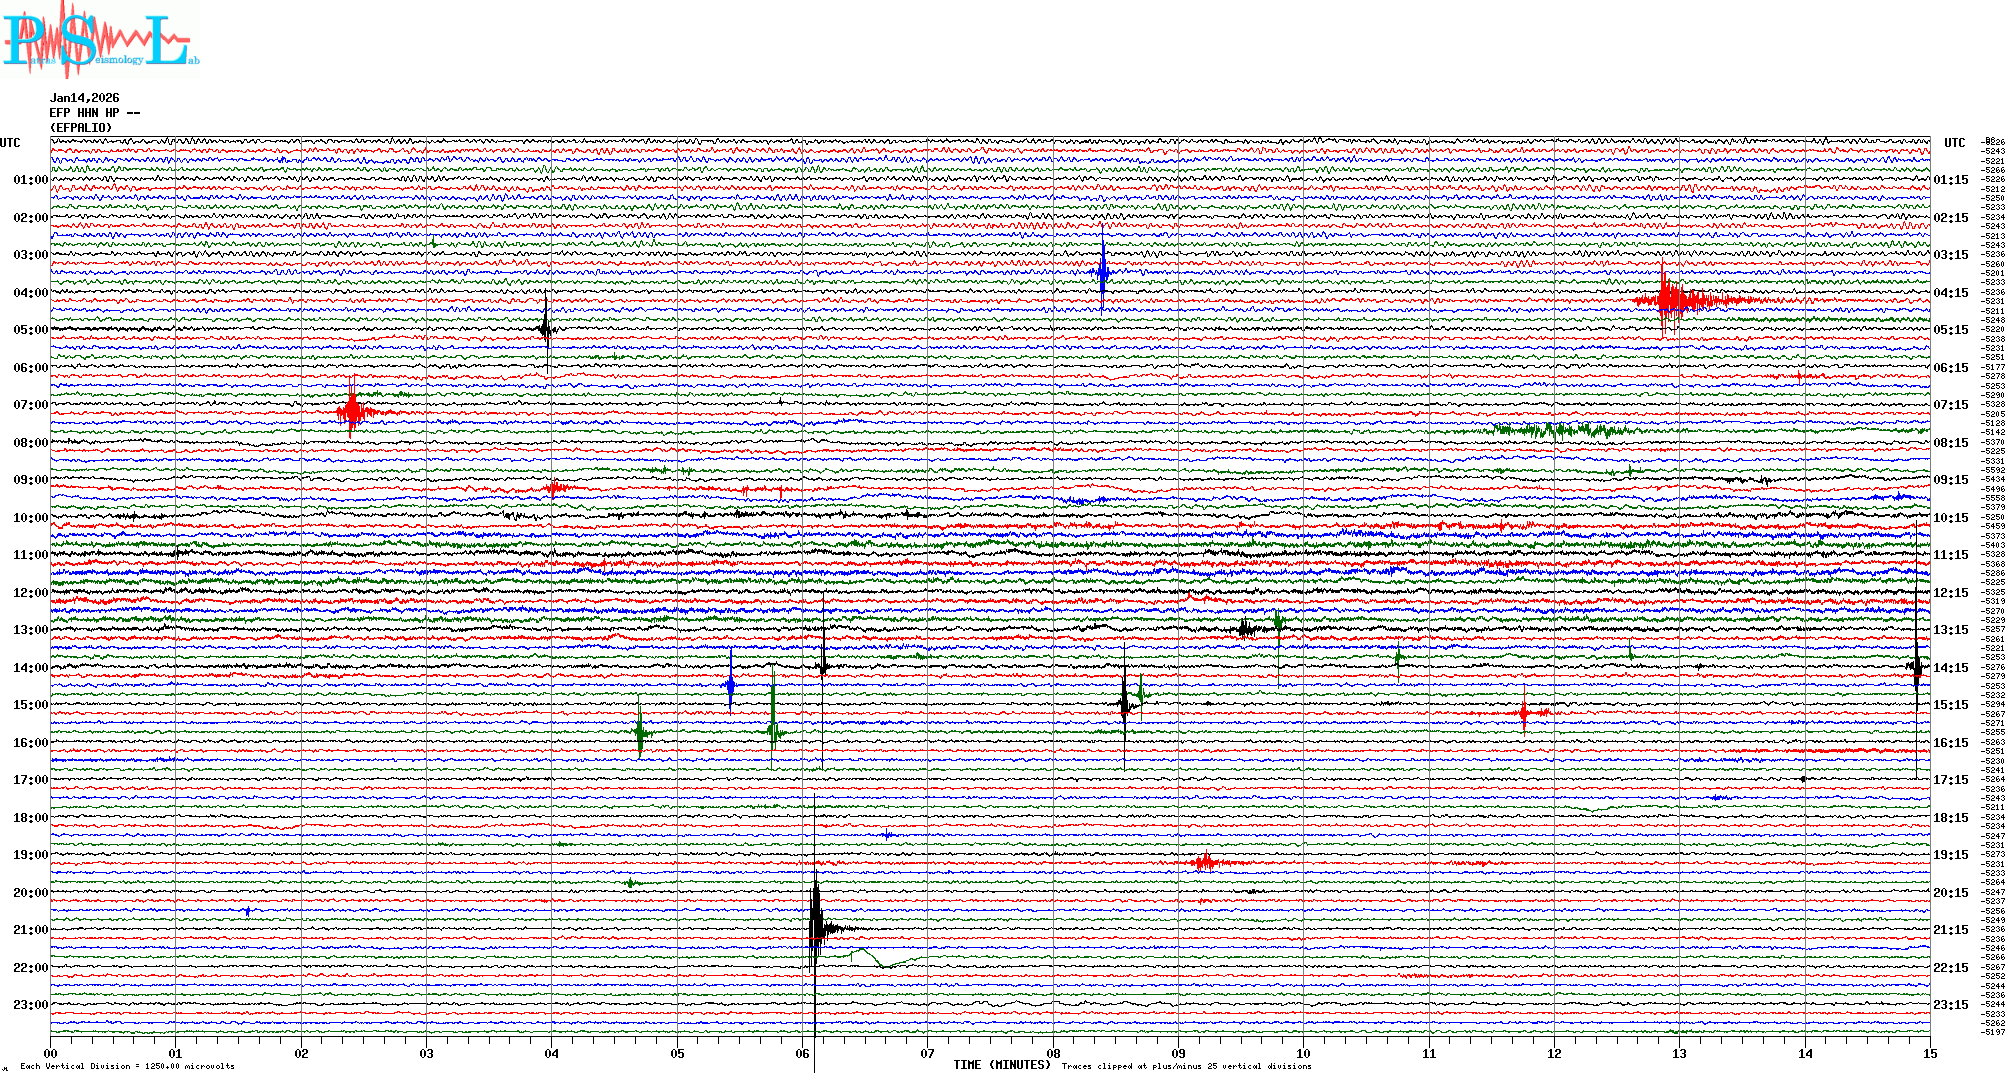Click the 23:00 hour label on left

click(30, 1005)
